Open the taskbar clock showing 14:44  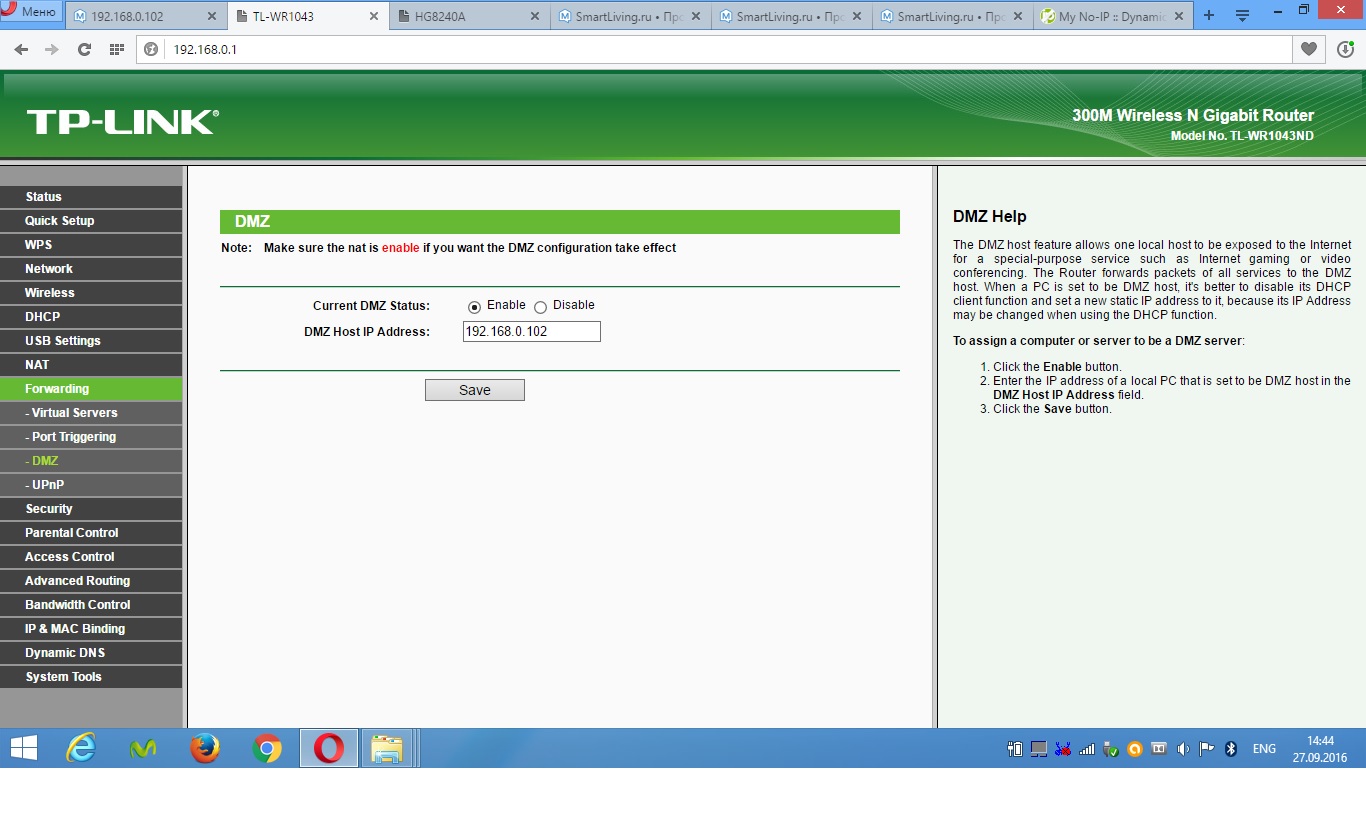[x=1320, y=749]
